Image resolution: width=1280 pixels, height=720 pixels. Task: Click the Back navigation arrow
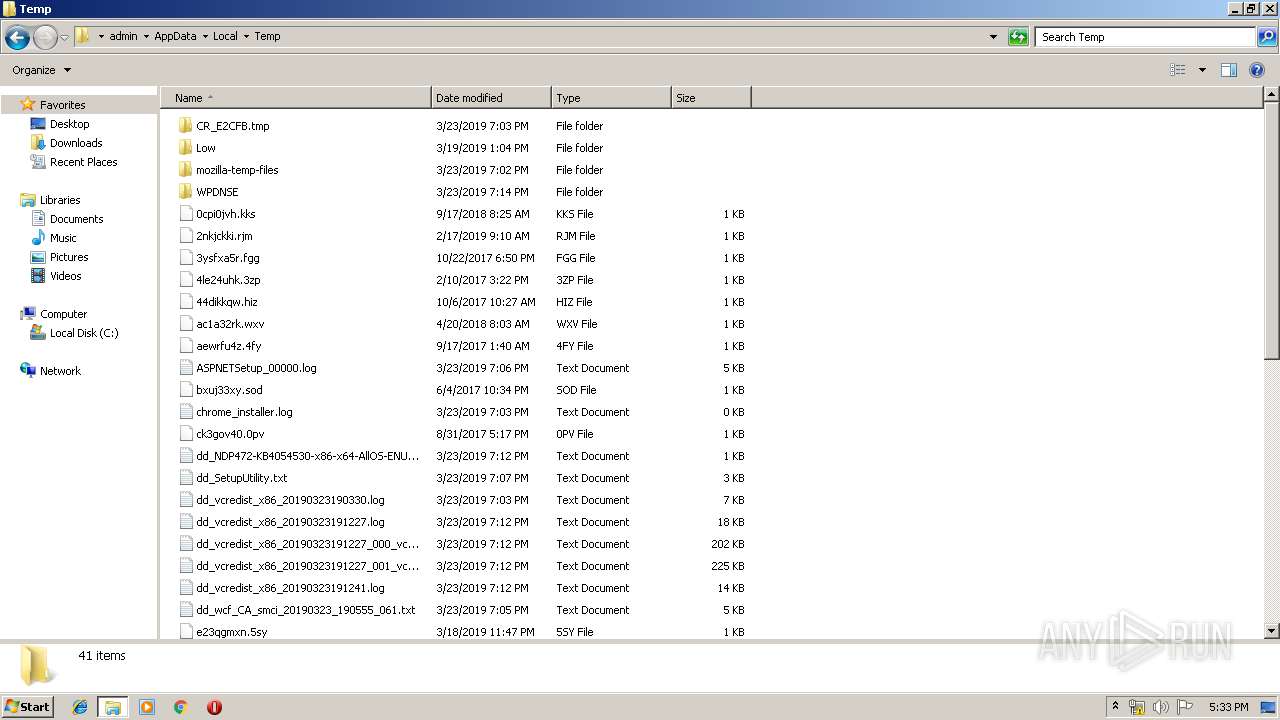click(x=17, y=37)
